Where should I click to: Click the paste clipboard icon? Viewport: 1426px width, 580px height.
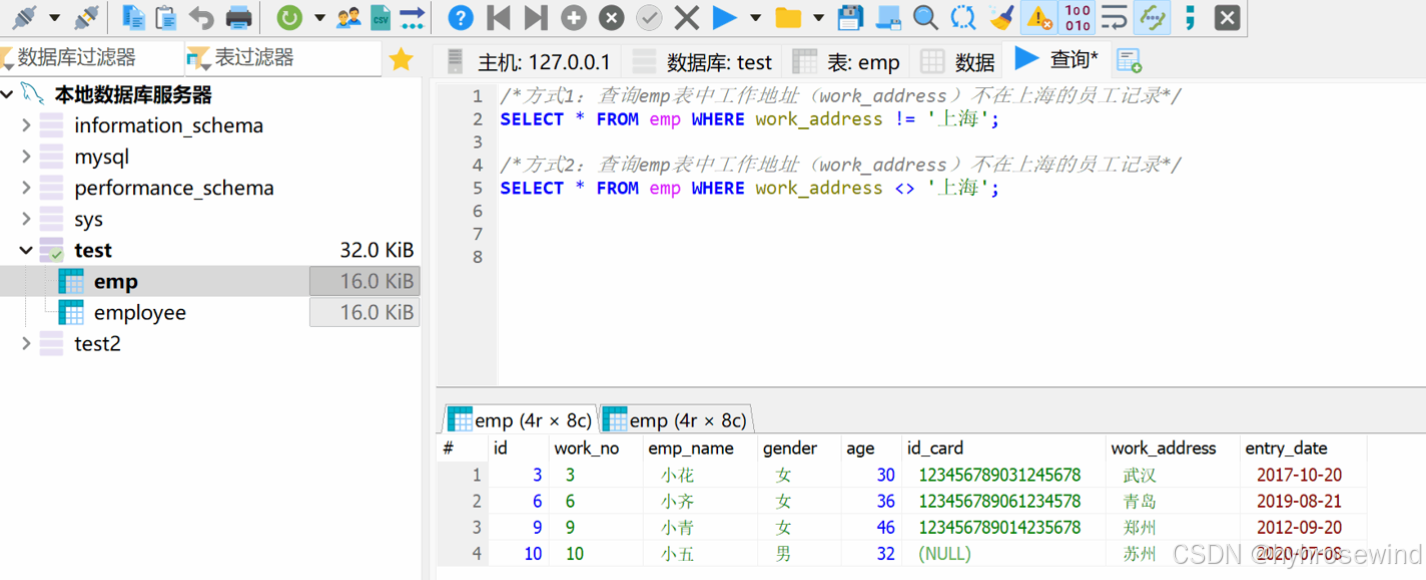[x=166, y=17]
